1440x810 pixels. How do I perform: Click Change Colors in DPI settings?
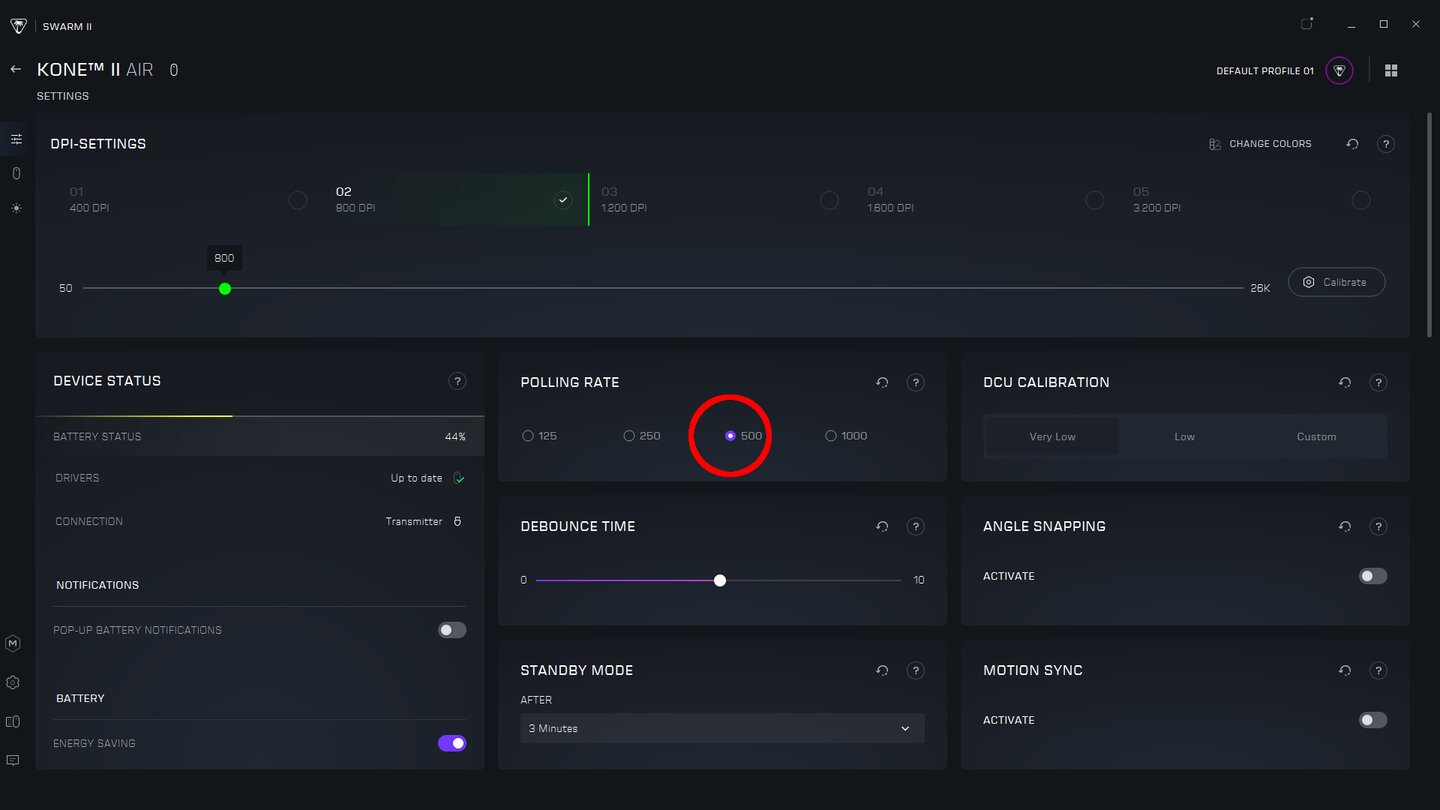1260,144
